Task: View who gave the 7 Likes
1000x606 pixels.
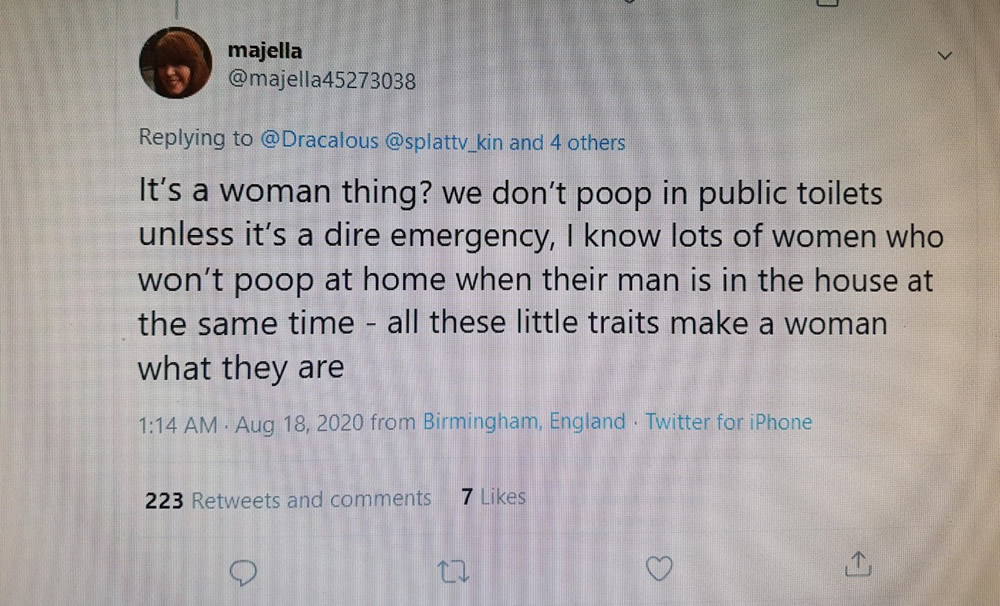Action: tap(493, 497)
